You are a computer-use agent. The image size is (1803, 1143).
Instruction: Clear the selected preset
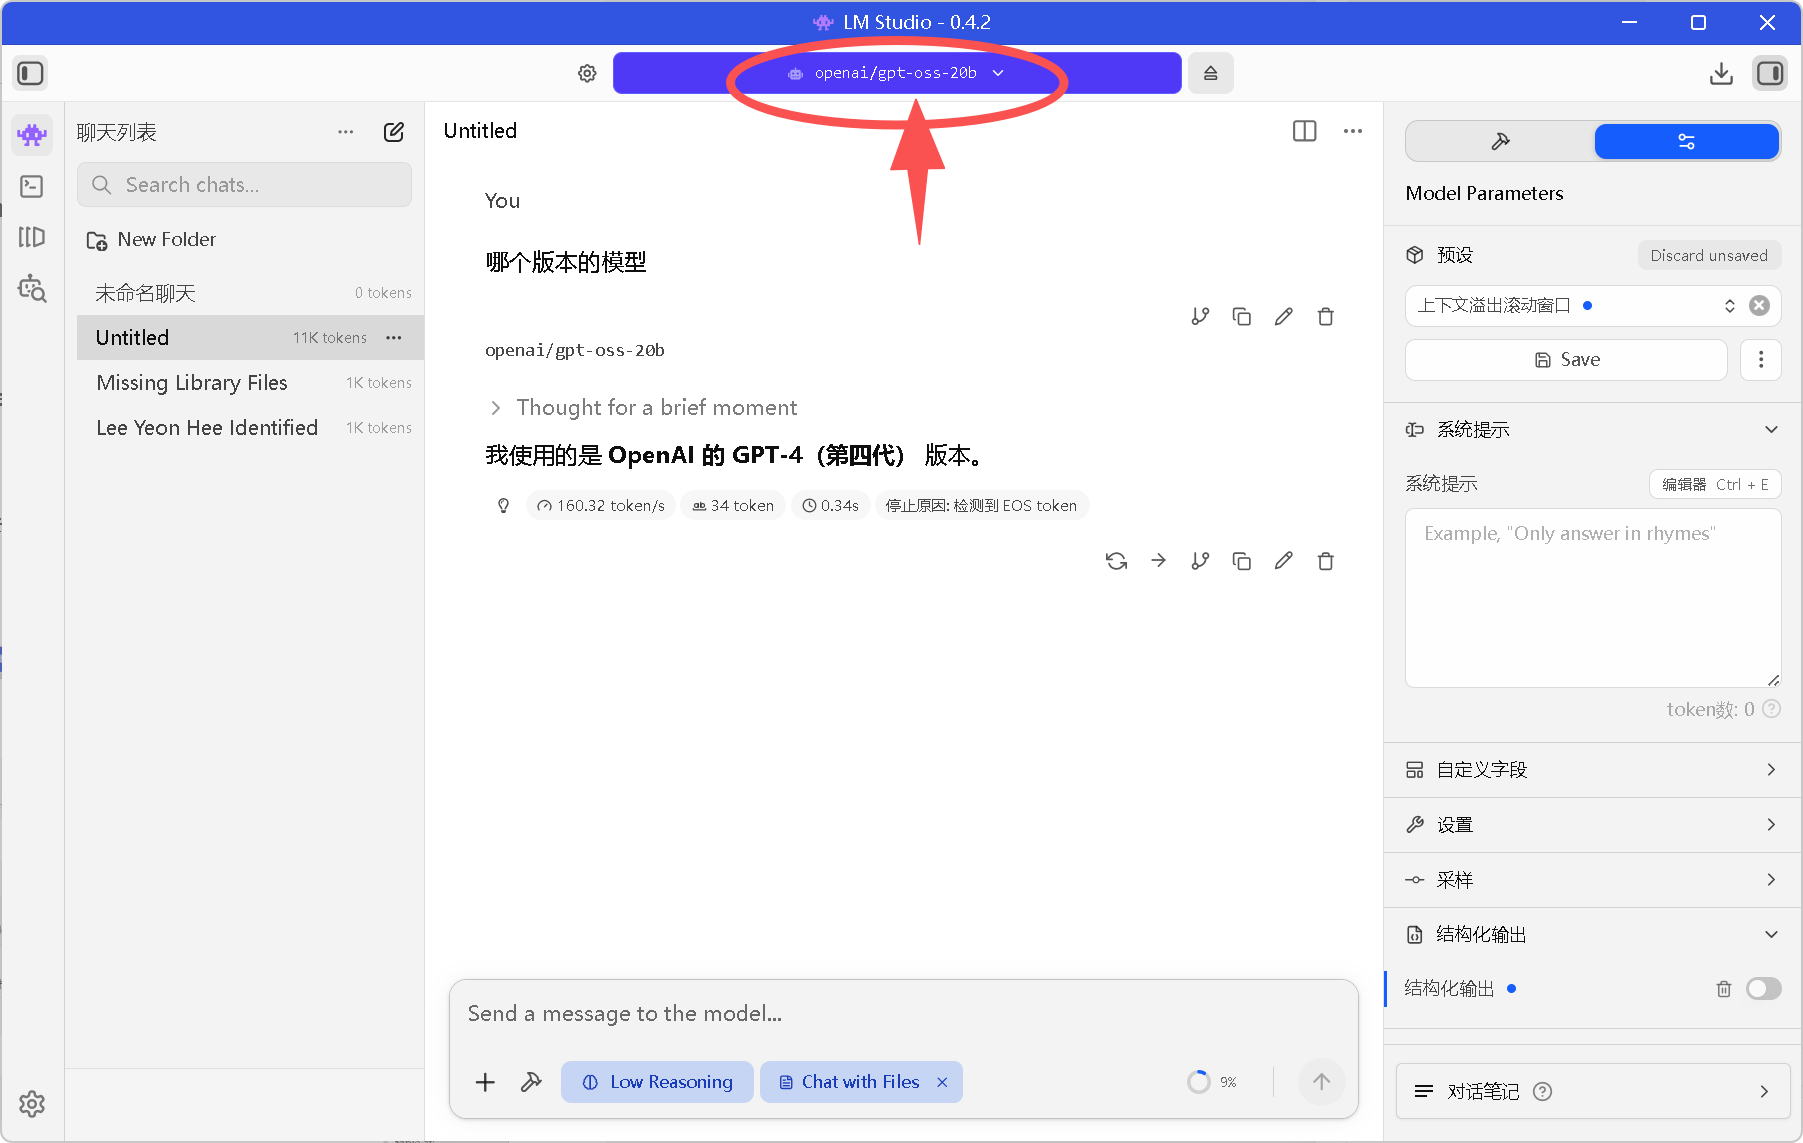click(1760, 306)
